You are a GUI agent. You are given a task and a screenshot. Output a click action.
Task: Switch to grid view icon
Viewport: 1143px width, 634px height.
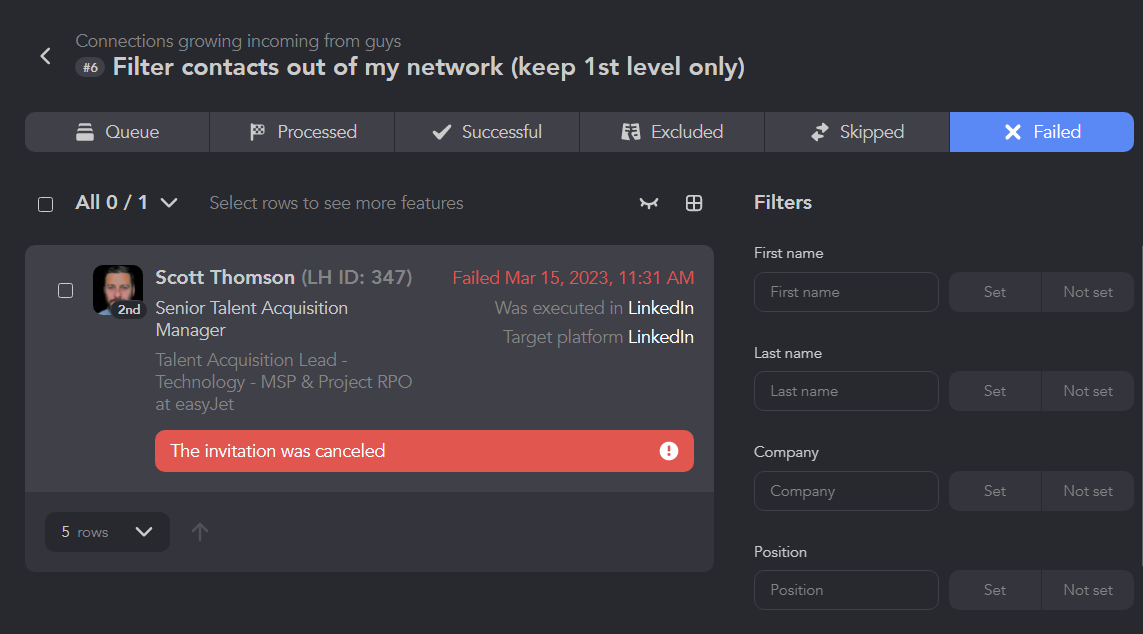point(694,203)
